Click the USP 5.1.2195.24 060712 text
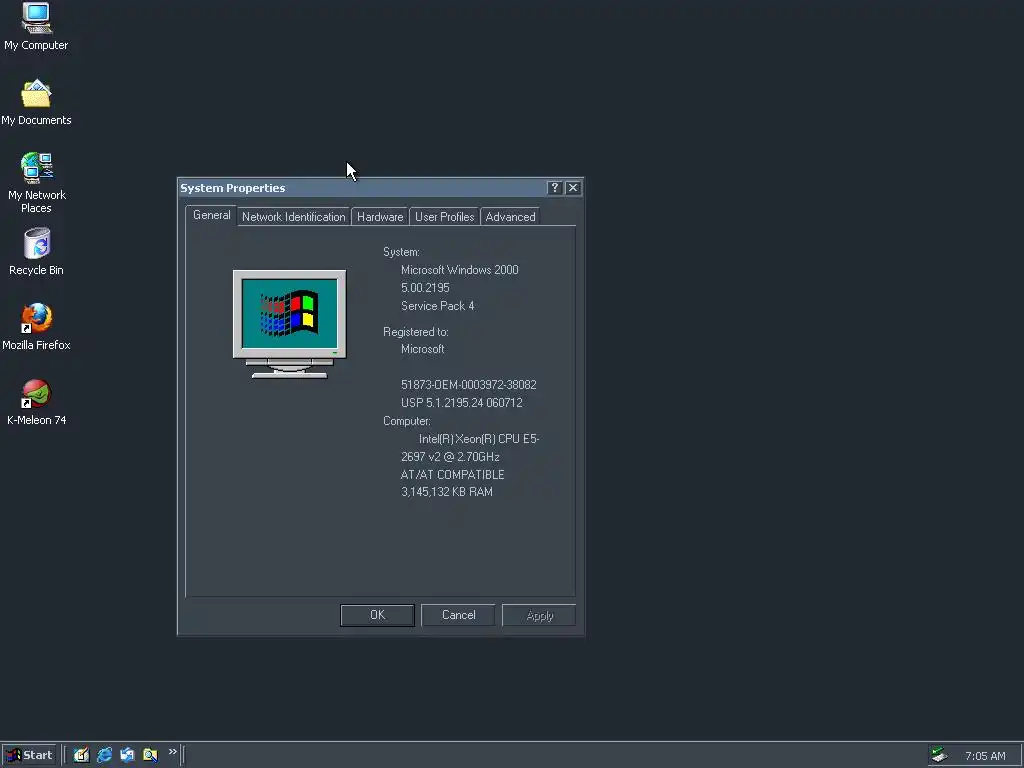Image resolution: width=1024 pixels, height=768 pixels. coord(462,403)
